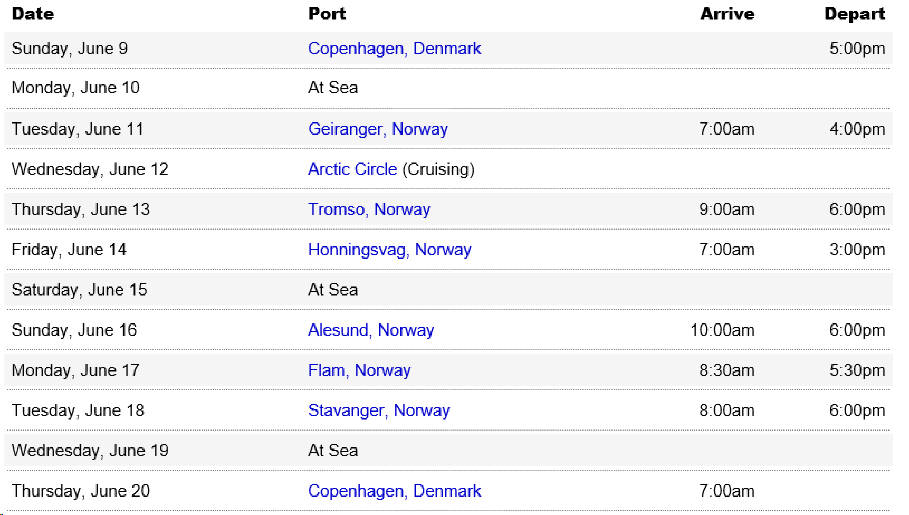Click the Flam, Norway link
This screenshot has height=515, width=909.
[359, 371]
